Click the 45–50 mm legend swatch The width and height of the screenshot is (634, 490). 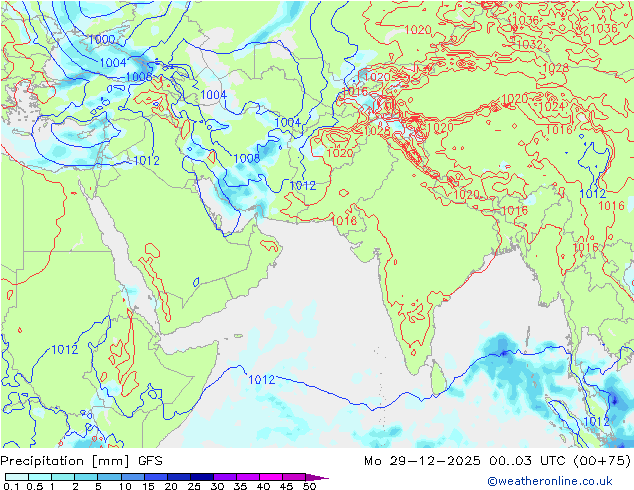pos(294,477)
